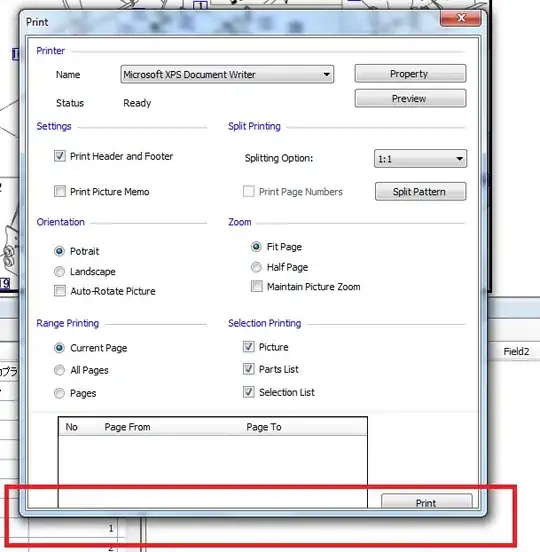
Task: Click the Ready status text
Action: click(x=137, y=103)
